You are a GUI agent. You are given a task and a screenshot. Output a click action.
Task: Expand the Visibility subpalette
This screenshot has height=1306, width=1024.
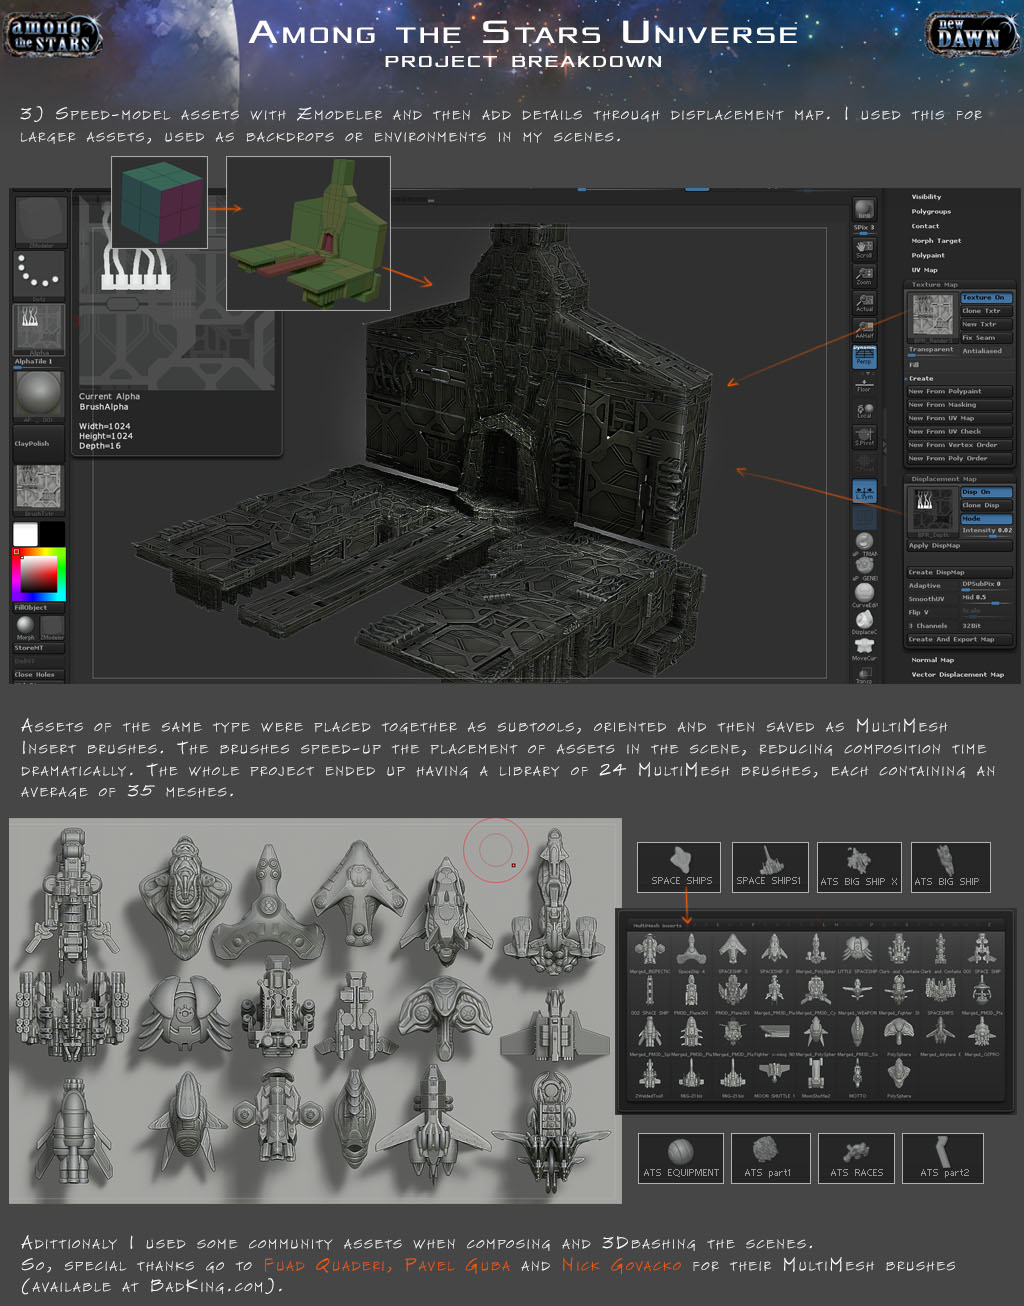(926, 197)
